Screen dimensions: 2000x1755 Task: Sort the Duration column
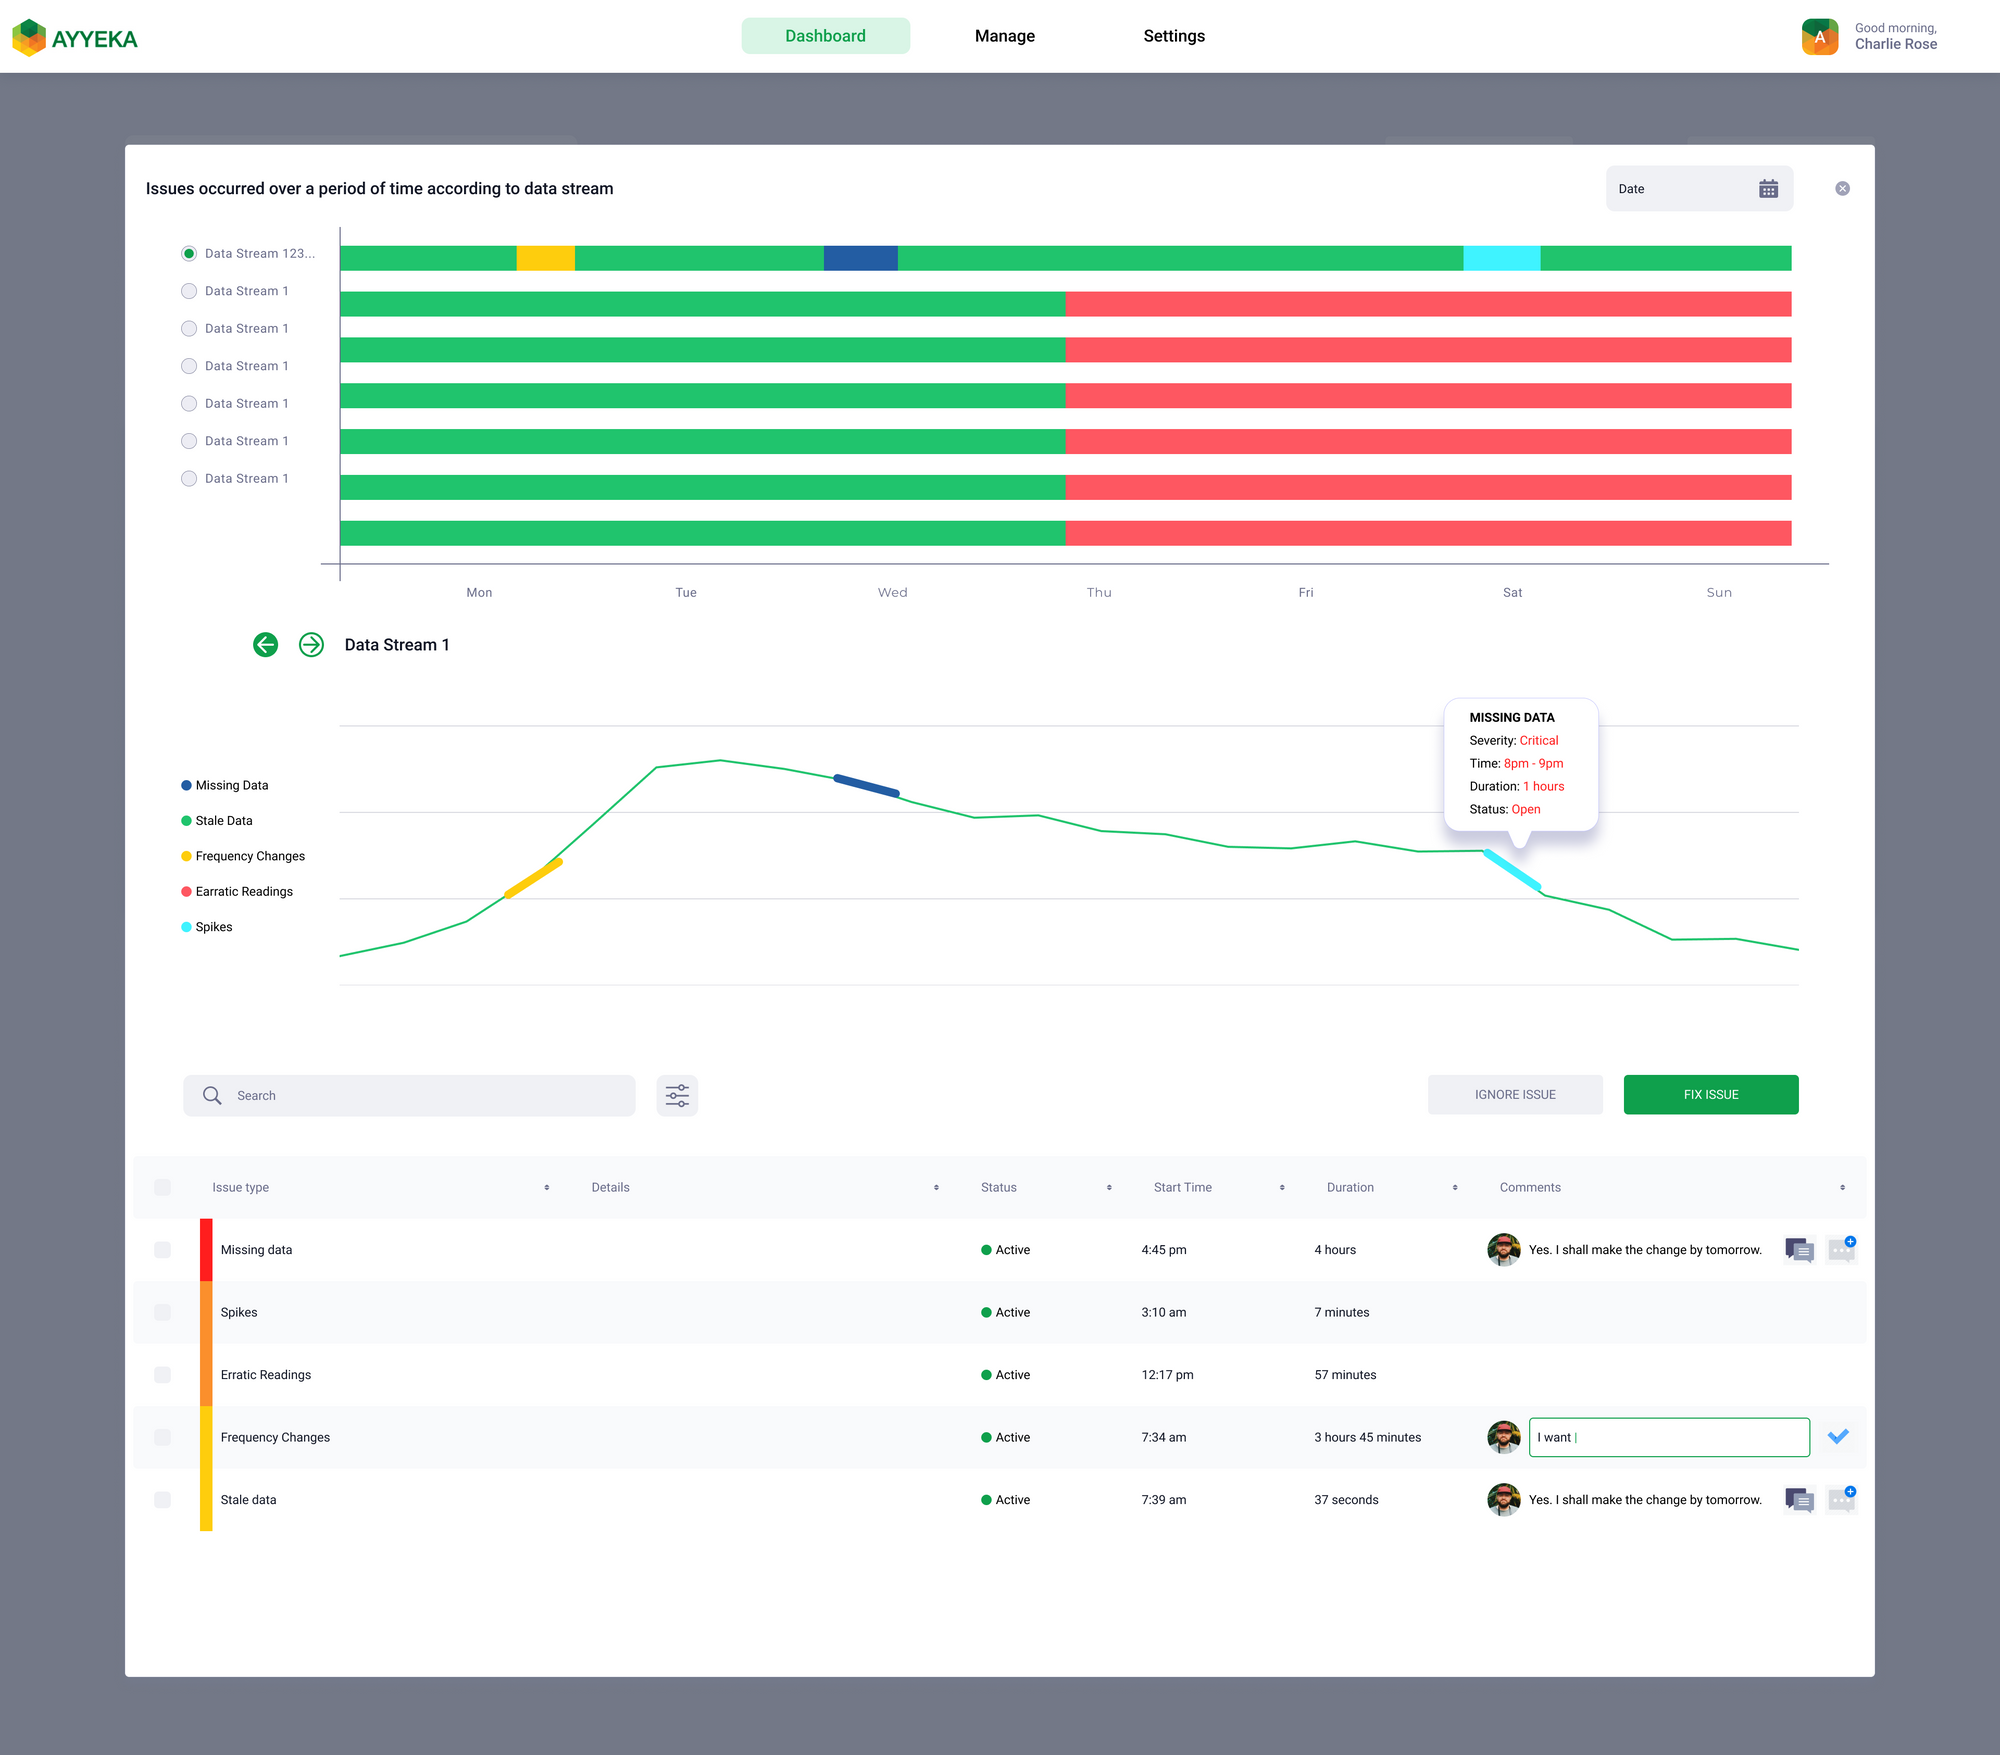coord(1454,1187)
